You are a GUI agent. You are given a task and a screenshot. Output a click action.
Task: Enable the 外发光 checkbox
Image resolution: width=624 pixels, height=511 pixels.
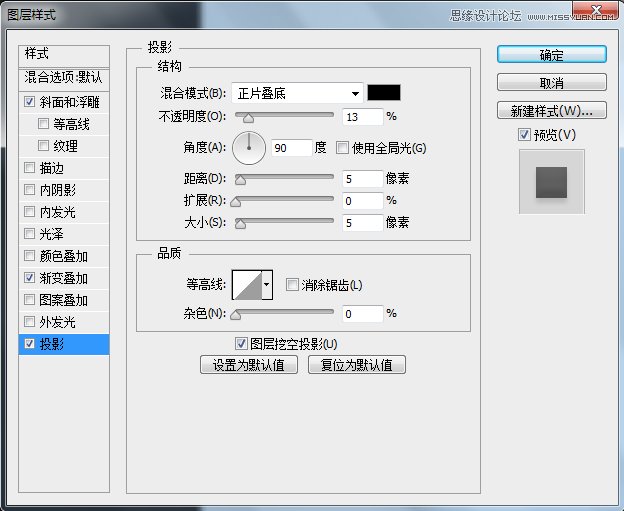(x=29, y=321)
